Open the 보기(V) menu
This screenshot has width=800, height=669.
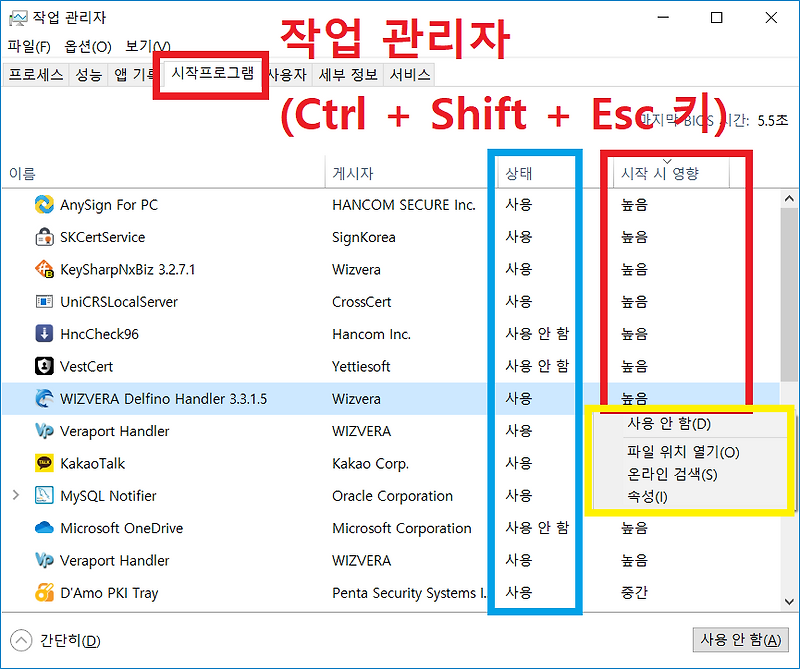(x=148, y=47)
